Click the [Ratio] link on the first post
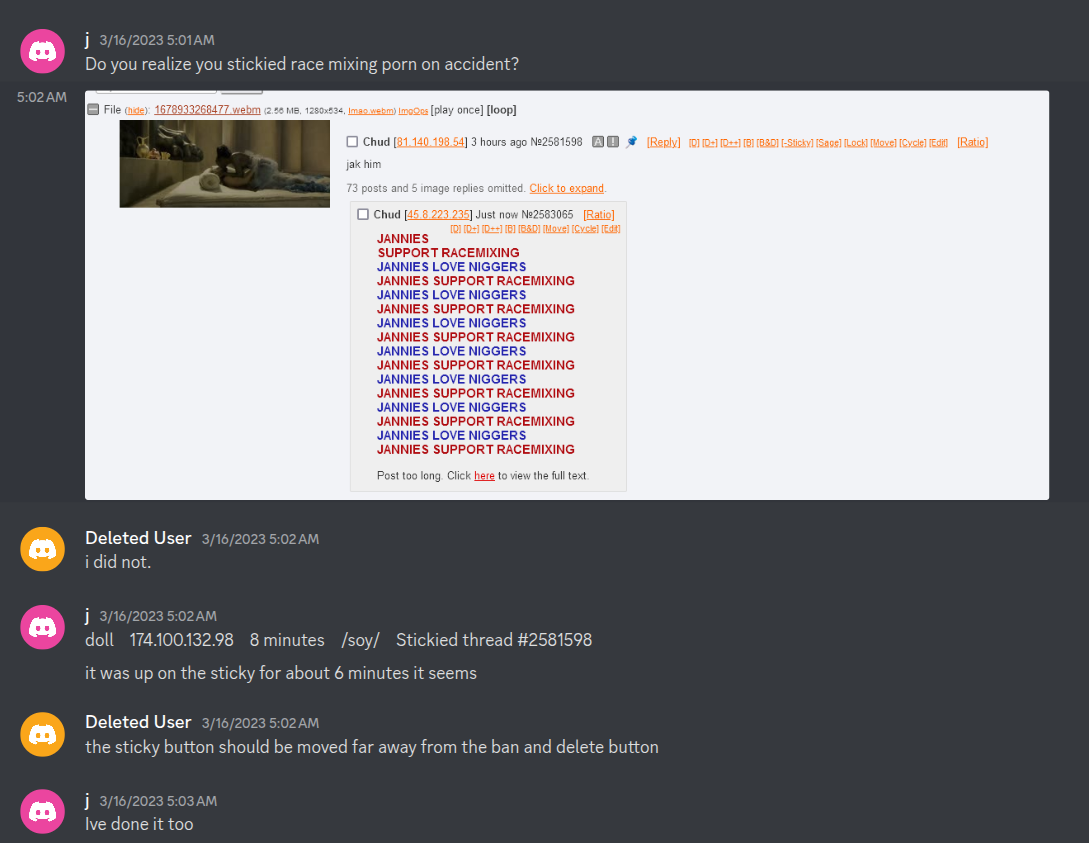 pyautogui.click(x=972, y=142)
